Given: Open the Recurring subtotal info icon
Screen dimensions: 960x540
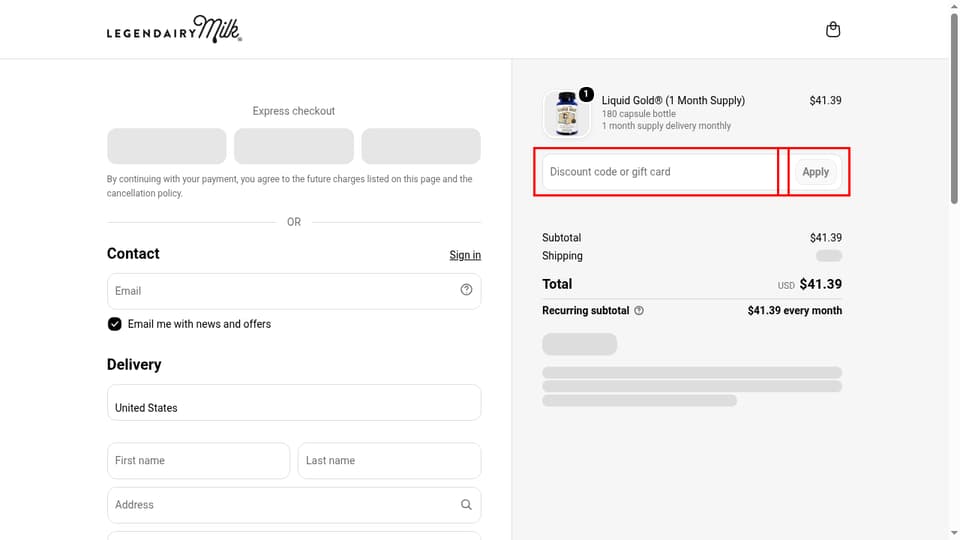Looking at the screenshot, I should tap(639, 310).
